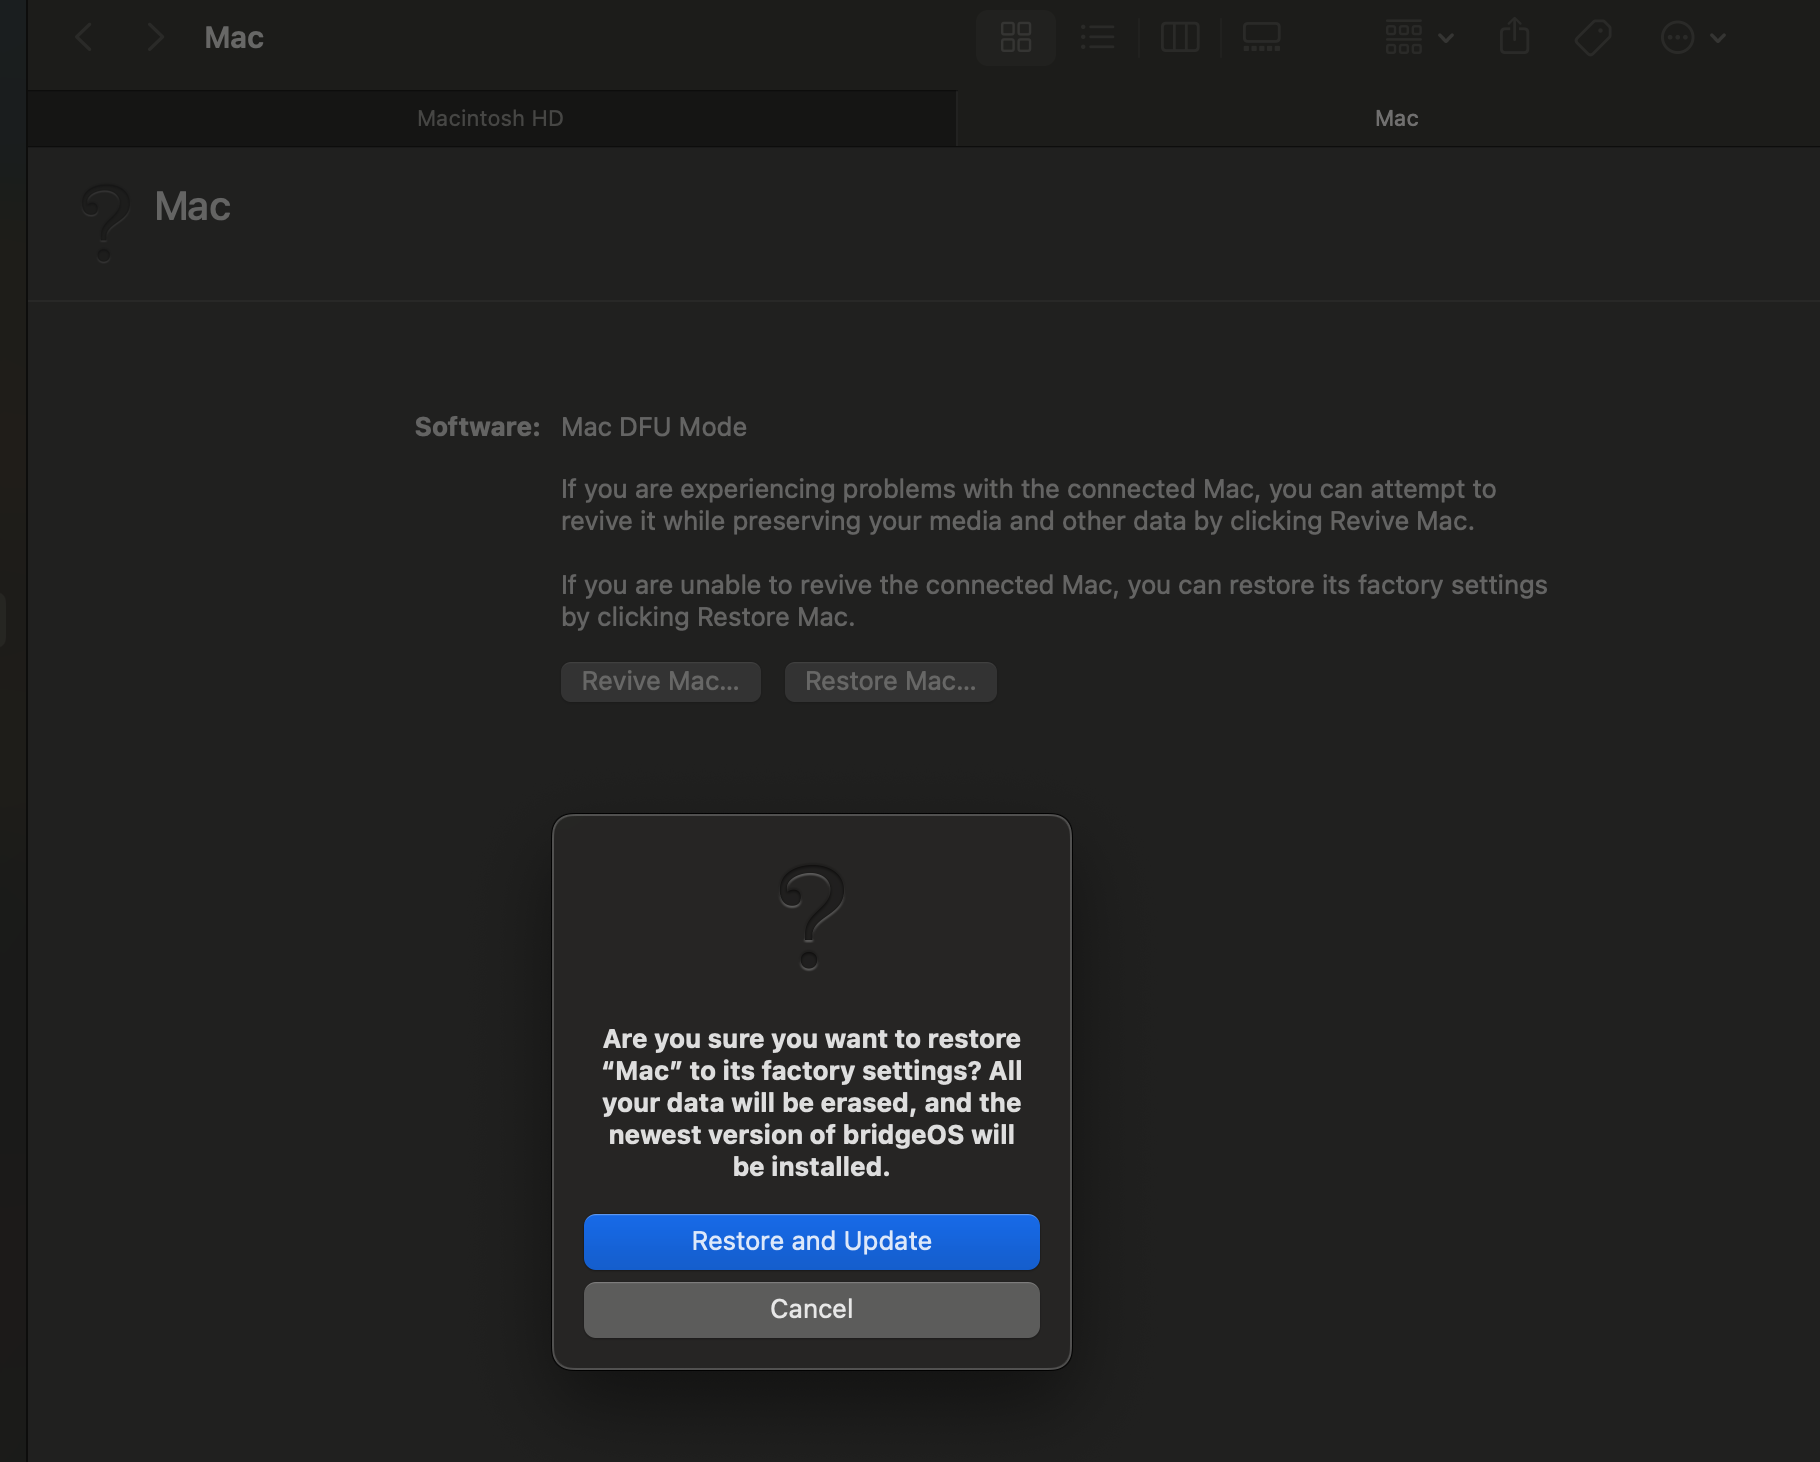Open the group-by options dropdown

click(1419, 38)
